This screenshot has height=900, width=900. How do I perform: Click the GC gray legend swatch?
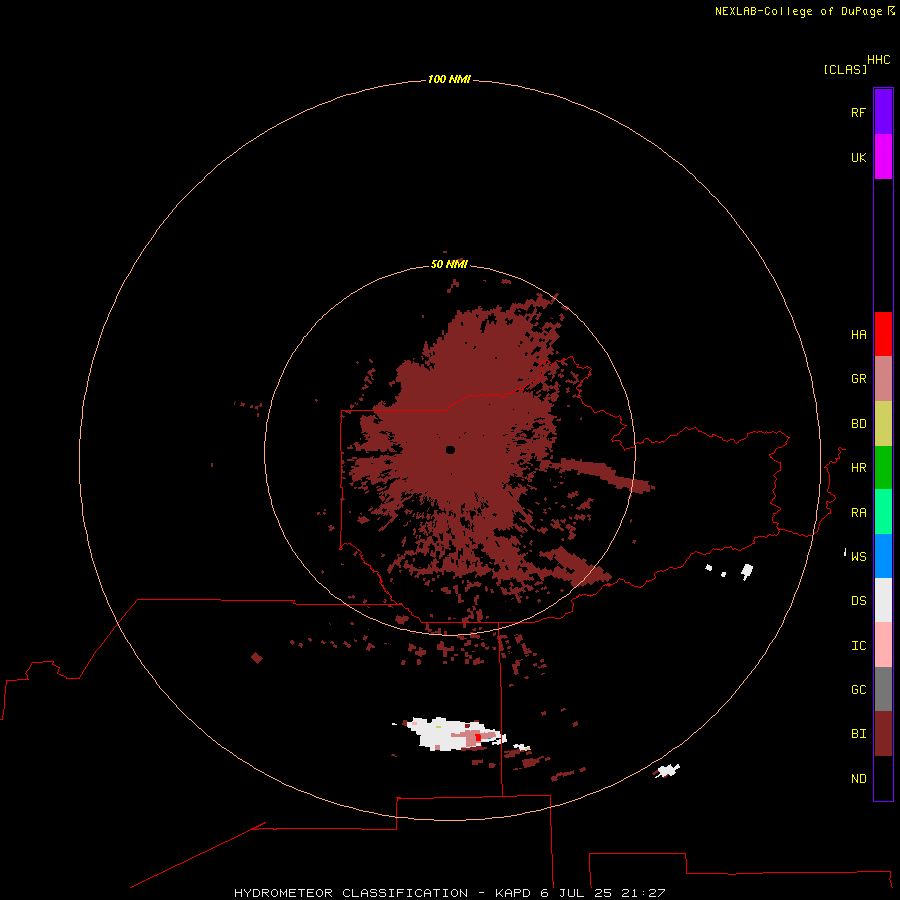(883, 689)
